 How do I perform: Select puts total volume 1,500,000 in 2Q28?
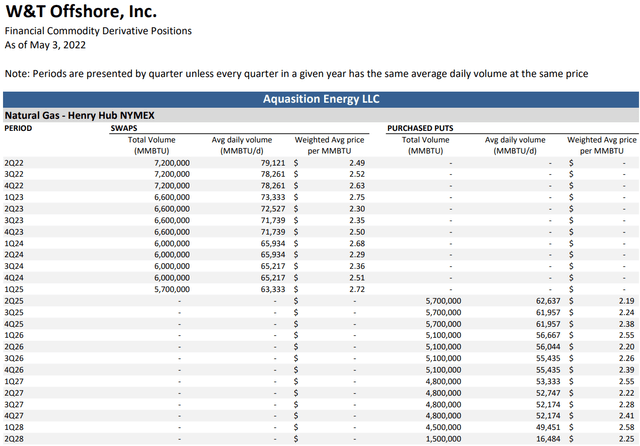(443, 439)
